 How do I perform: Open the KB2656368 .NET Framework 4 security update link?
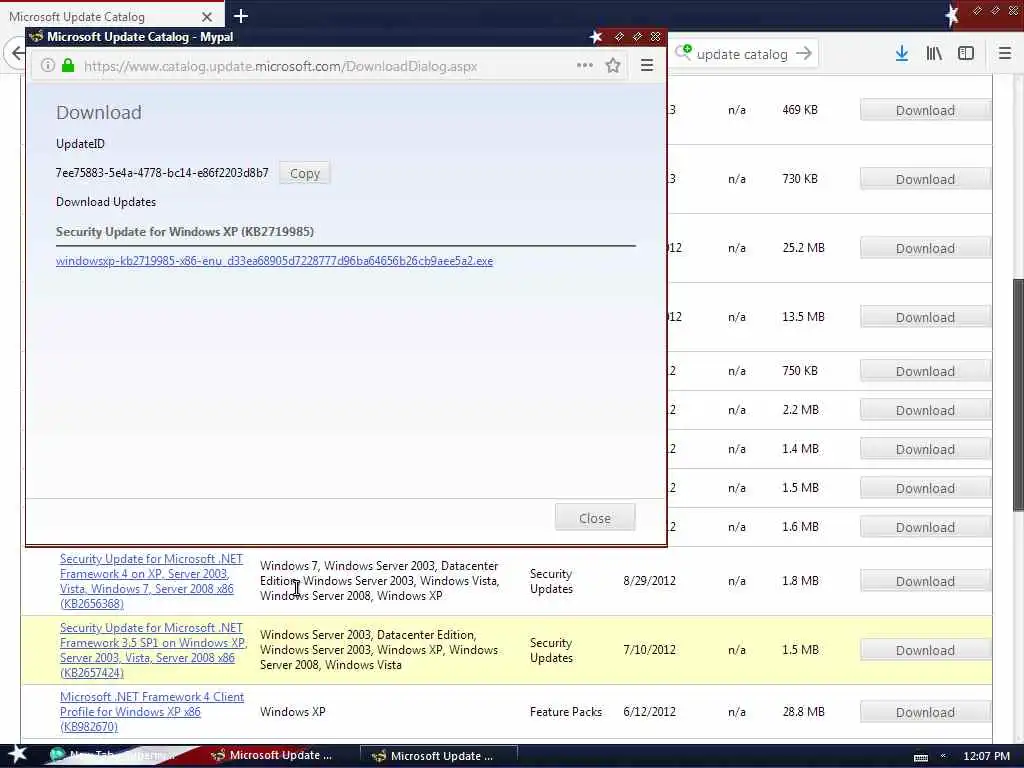[151, 581]
